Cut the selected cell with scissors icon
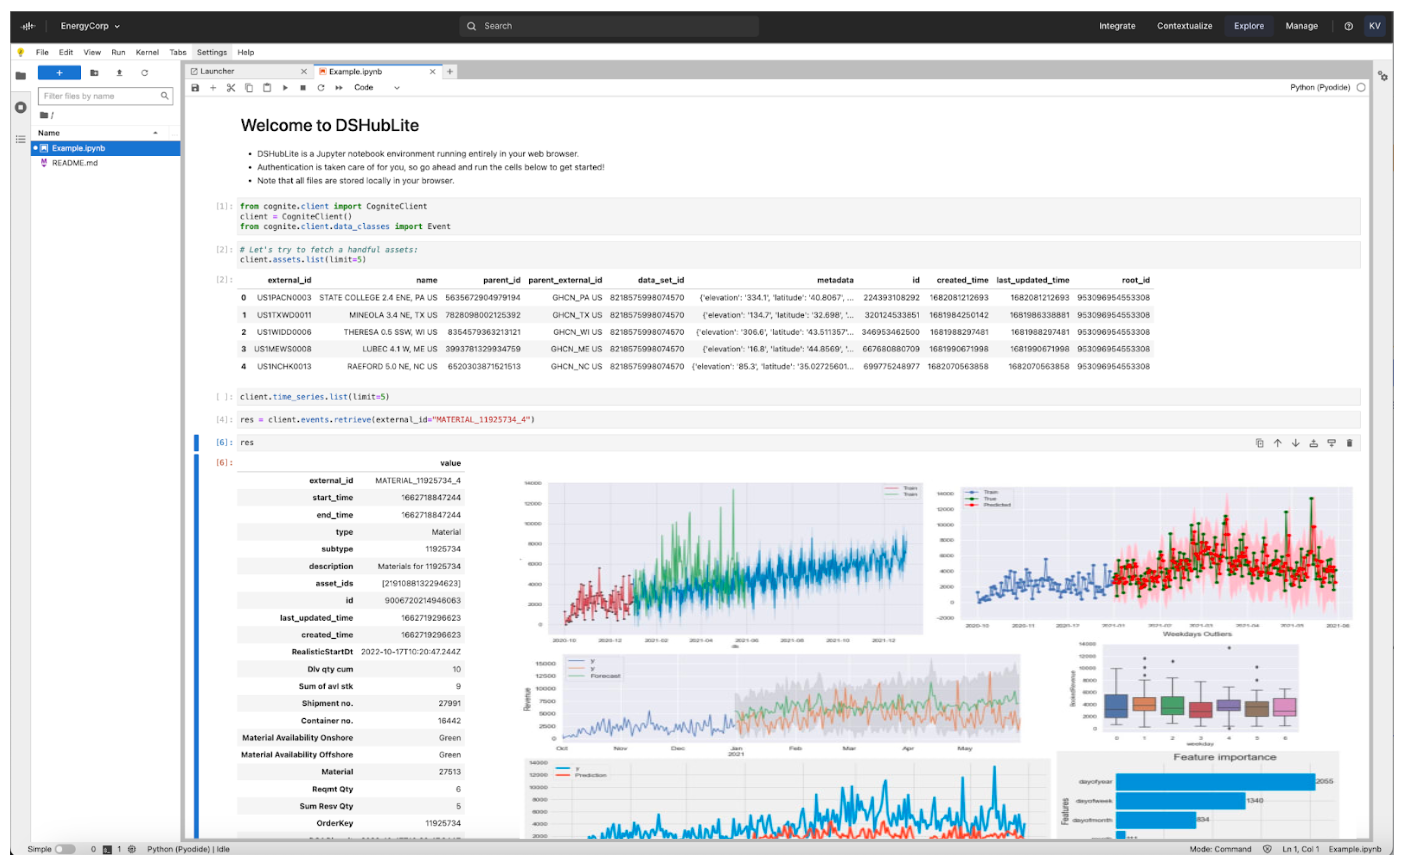Screen dimensions: 1408x866 [231, 88]
